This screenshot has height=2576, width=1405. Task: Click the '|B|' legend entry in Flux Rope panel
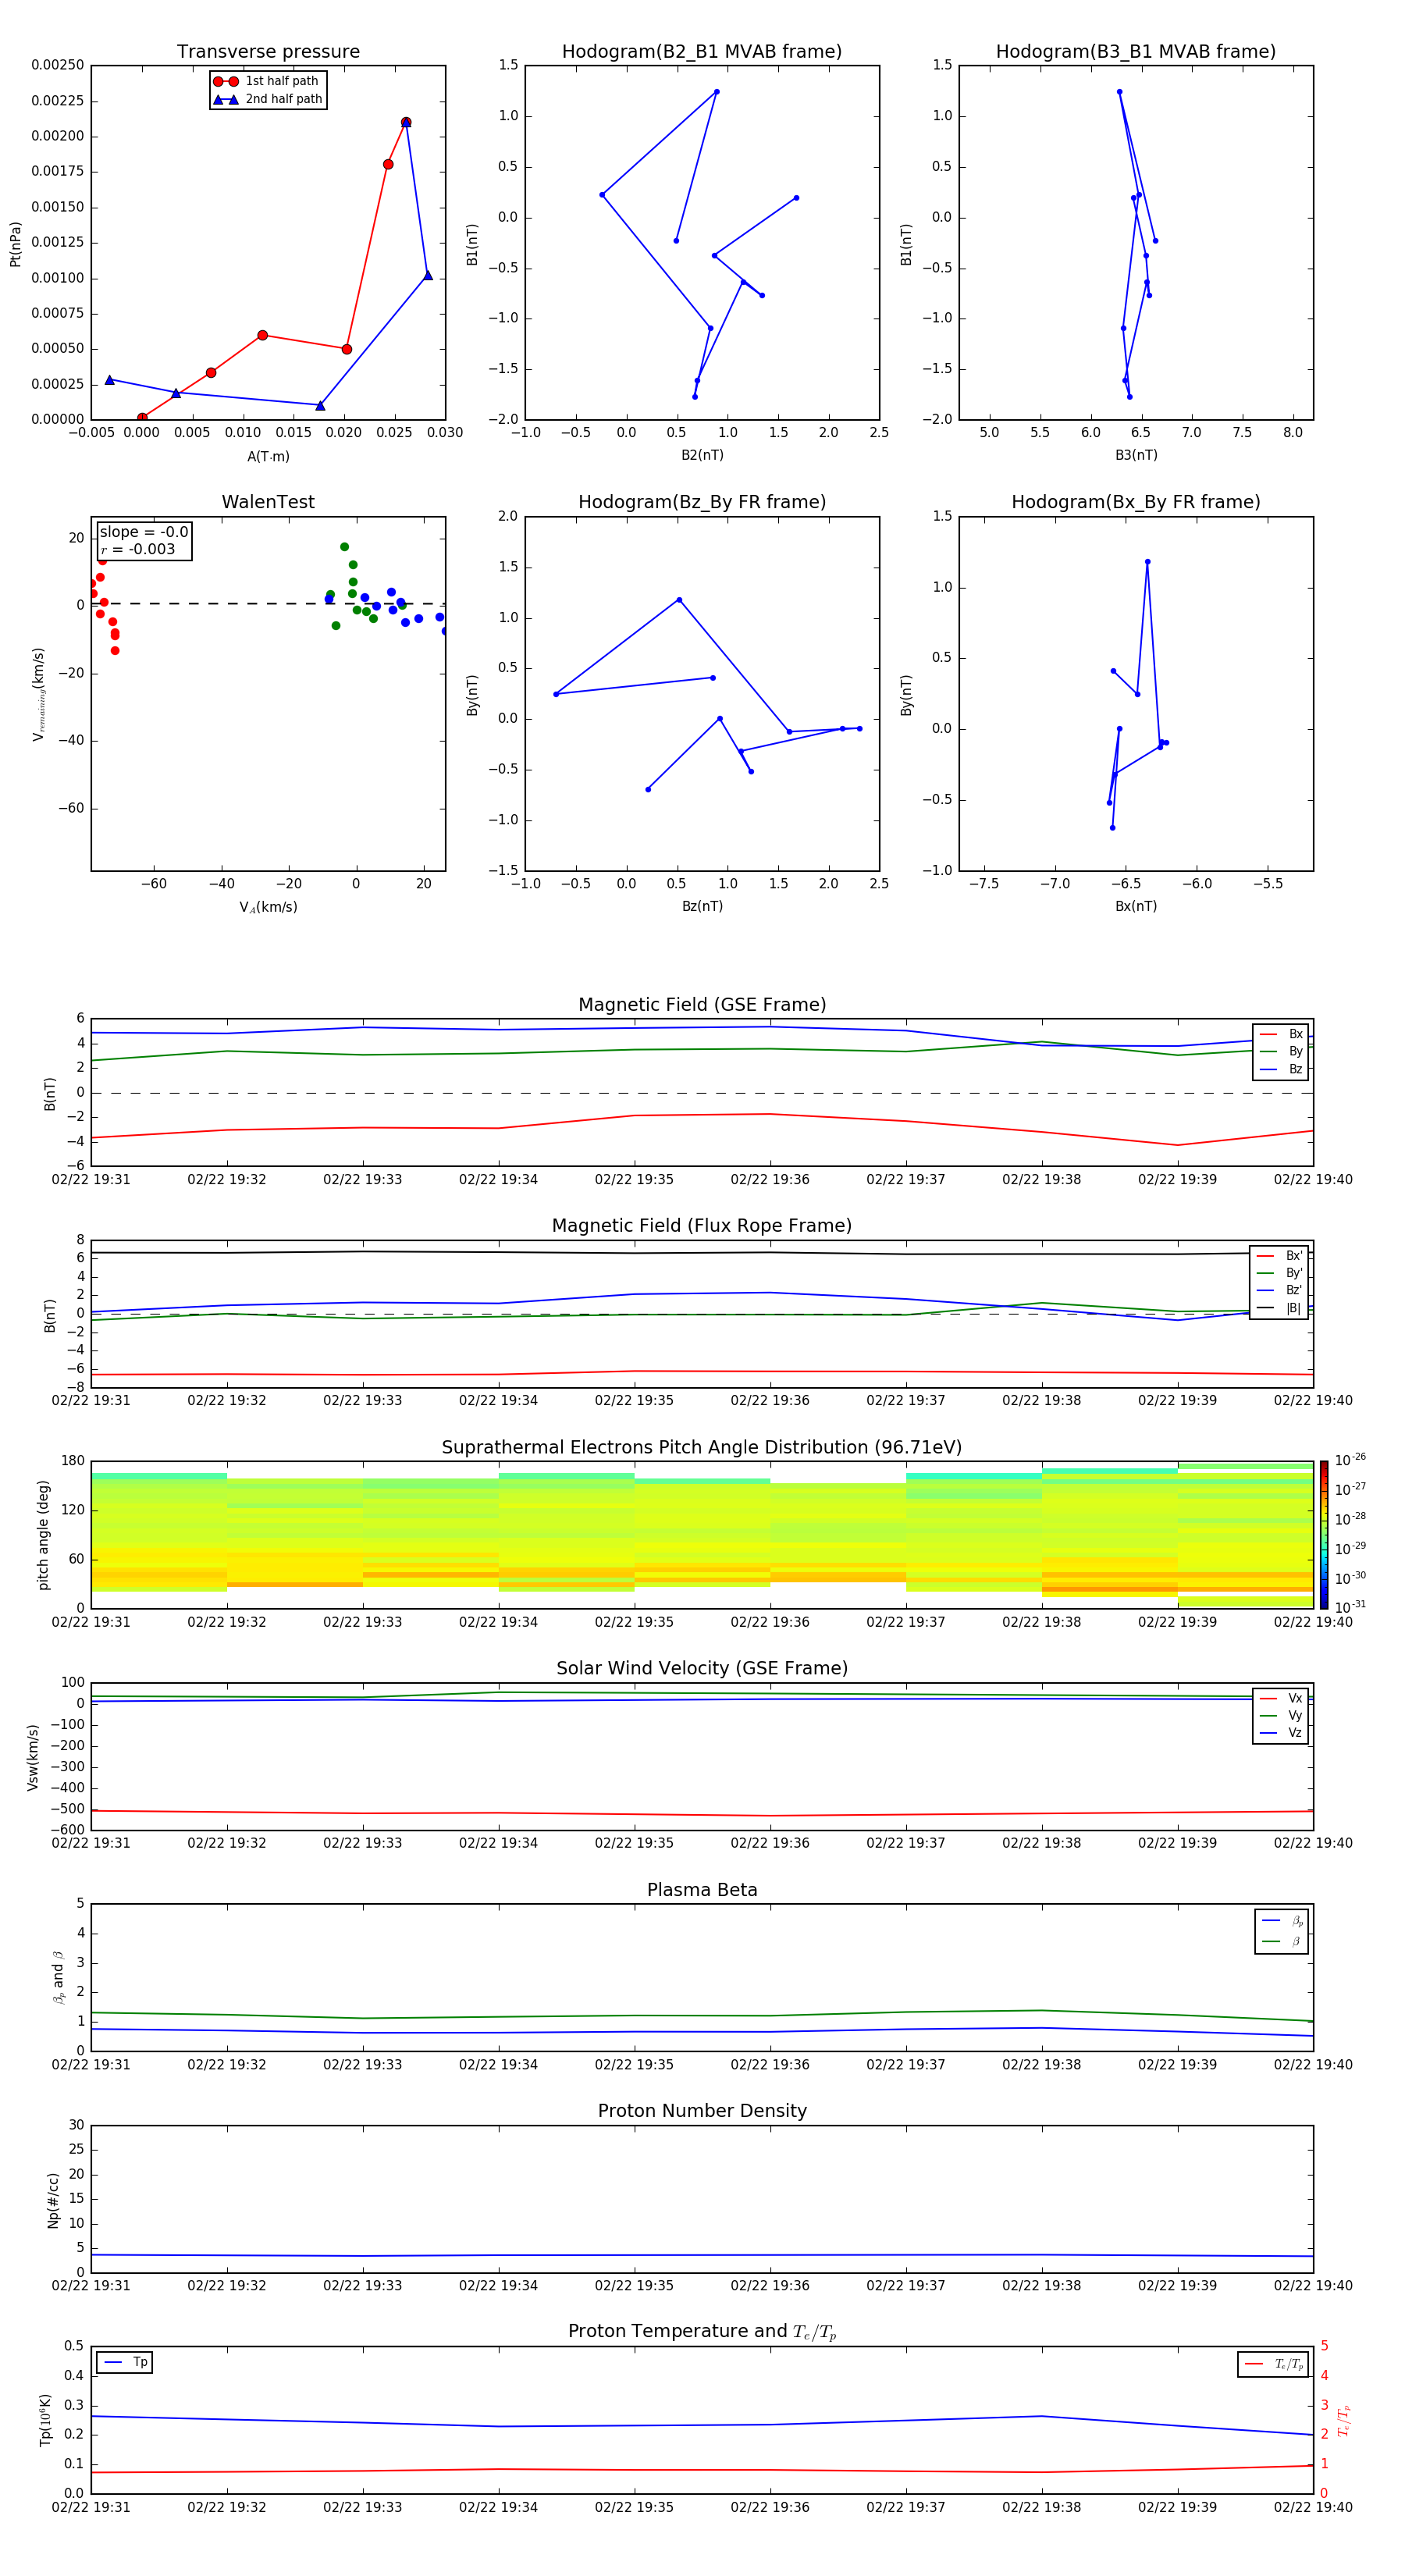[x=1279, y=1308]
